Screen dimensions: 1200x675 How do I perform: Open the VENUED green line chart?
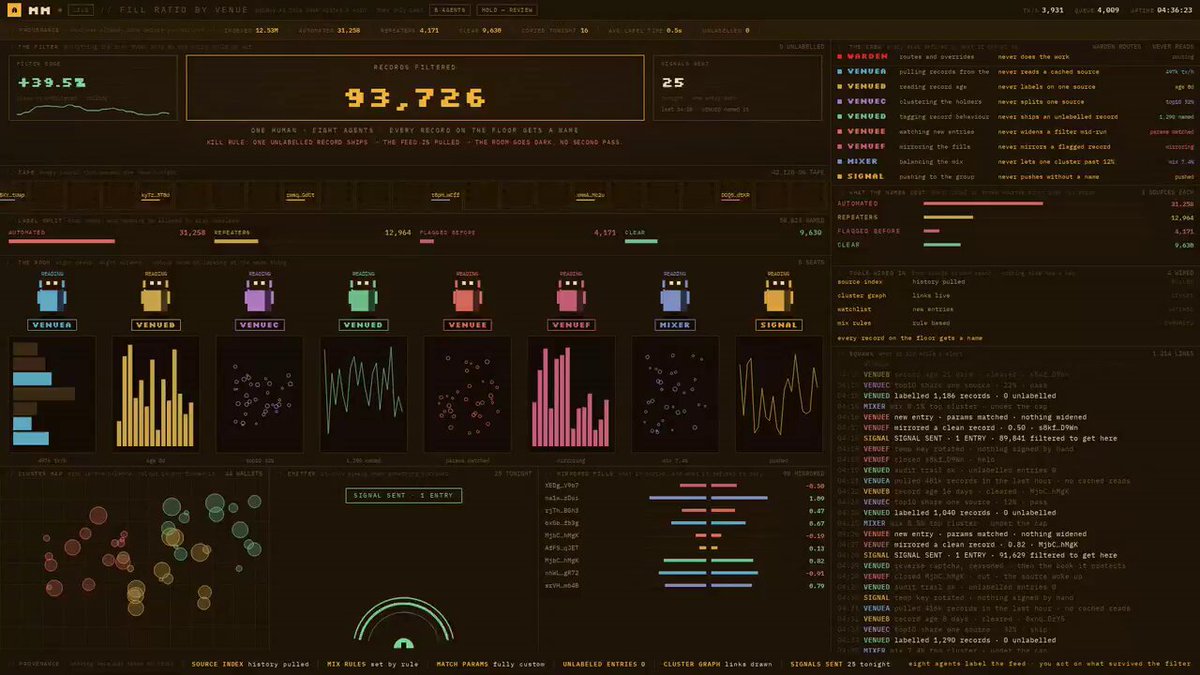pyautogui.click(x=363, y=392)
